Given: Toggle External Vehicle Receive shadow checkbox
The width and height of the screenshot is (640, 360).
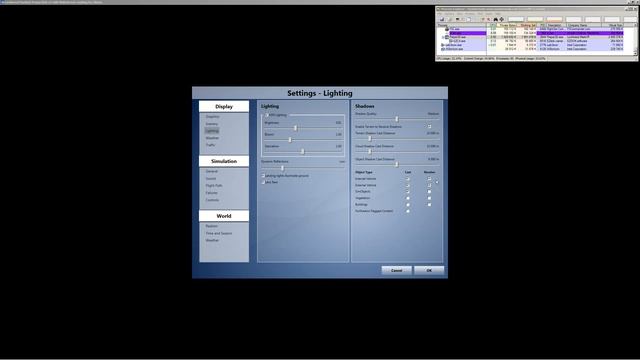Looking at the screenshot, I should 429,185.
